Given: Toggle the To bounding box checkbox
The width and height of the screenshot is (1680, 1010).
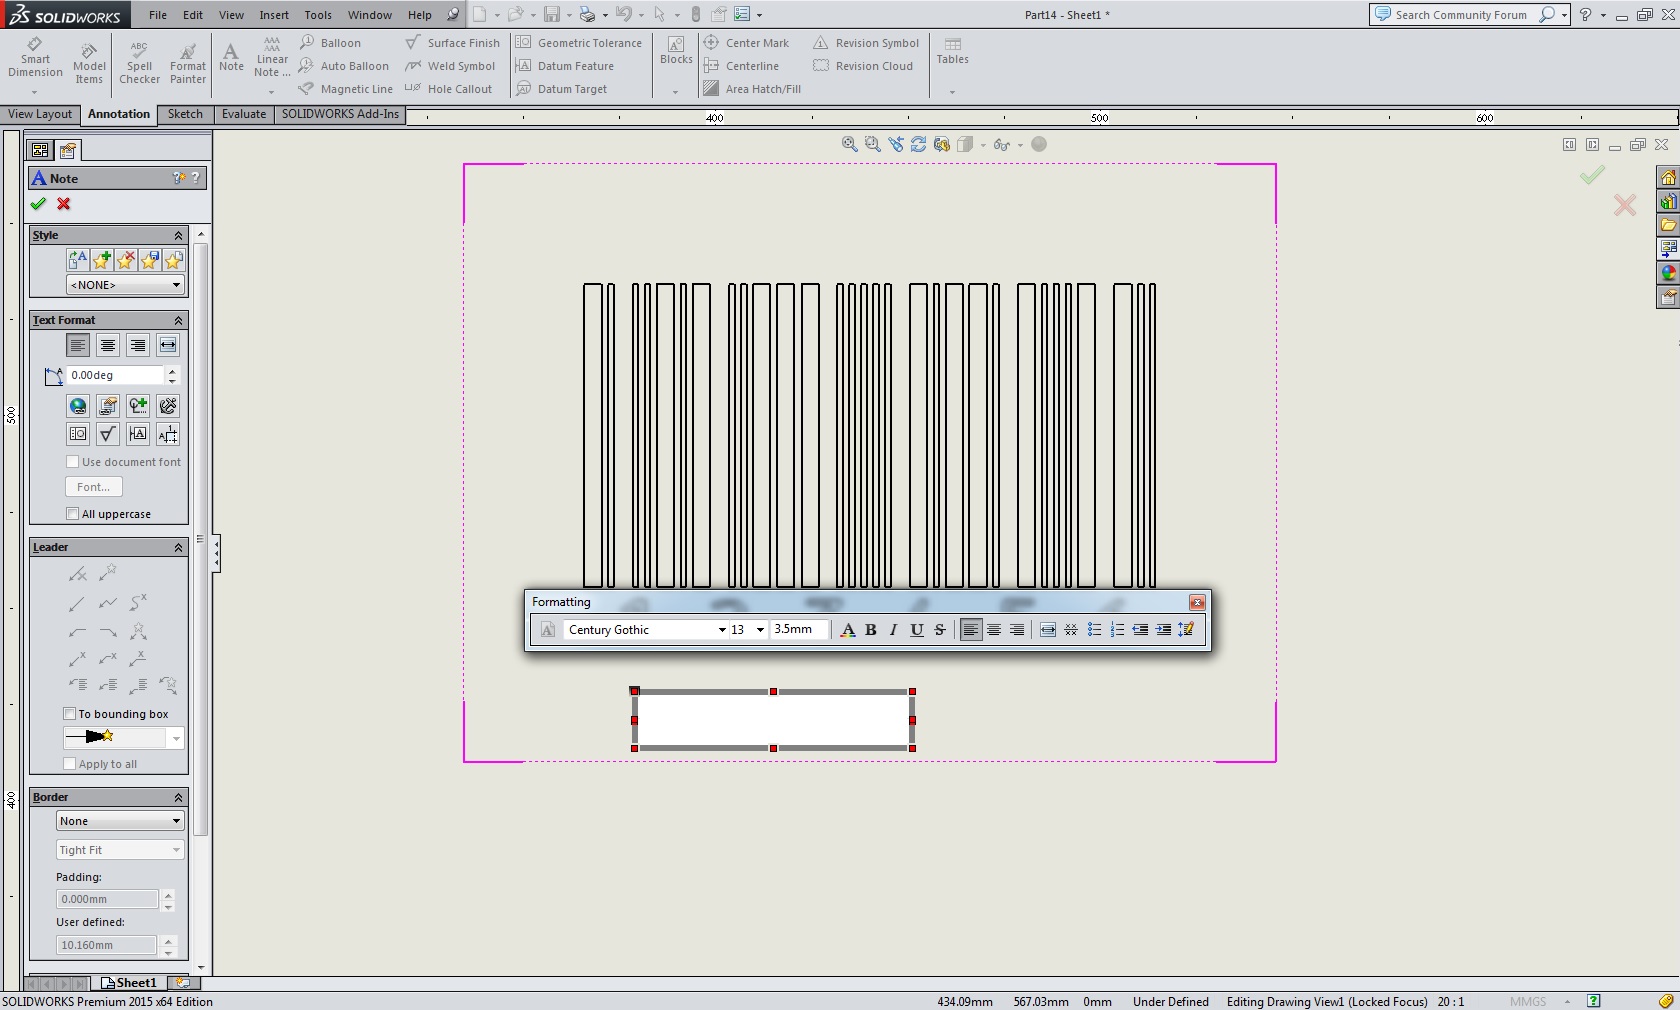Looking at the screenshot, I should (x=70, y=714).
